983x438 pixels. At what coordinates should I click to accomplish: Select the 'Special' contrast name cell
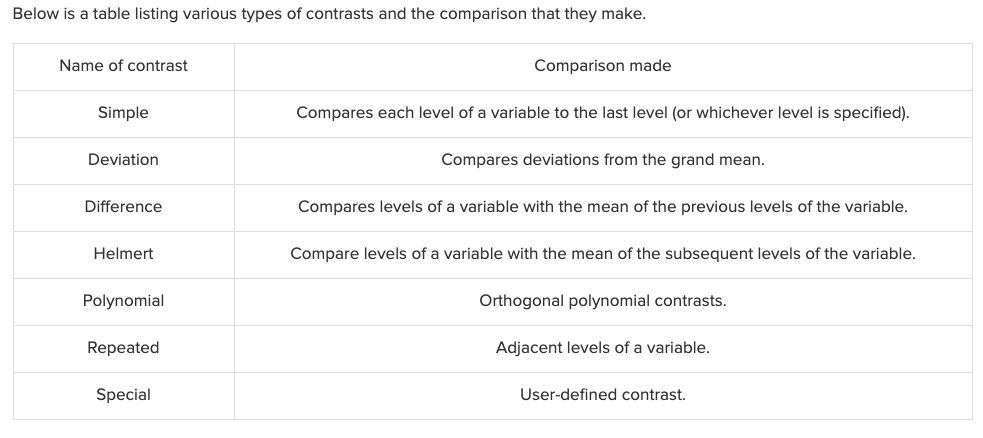[x=124, y=395]
